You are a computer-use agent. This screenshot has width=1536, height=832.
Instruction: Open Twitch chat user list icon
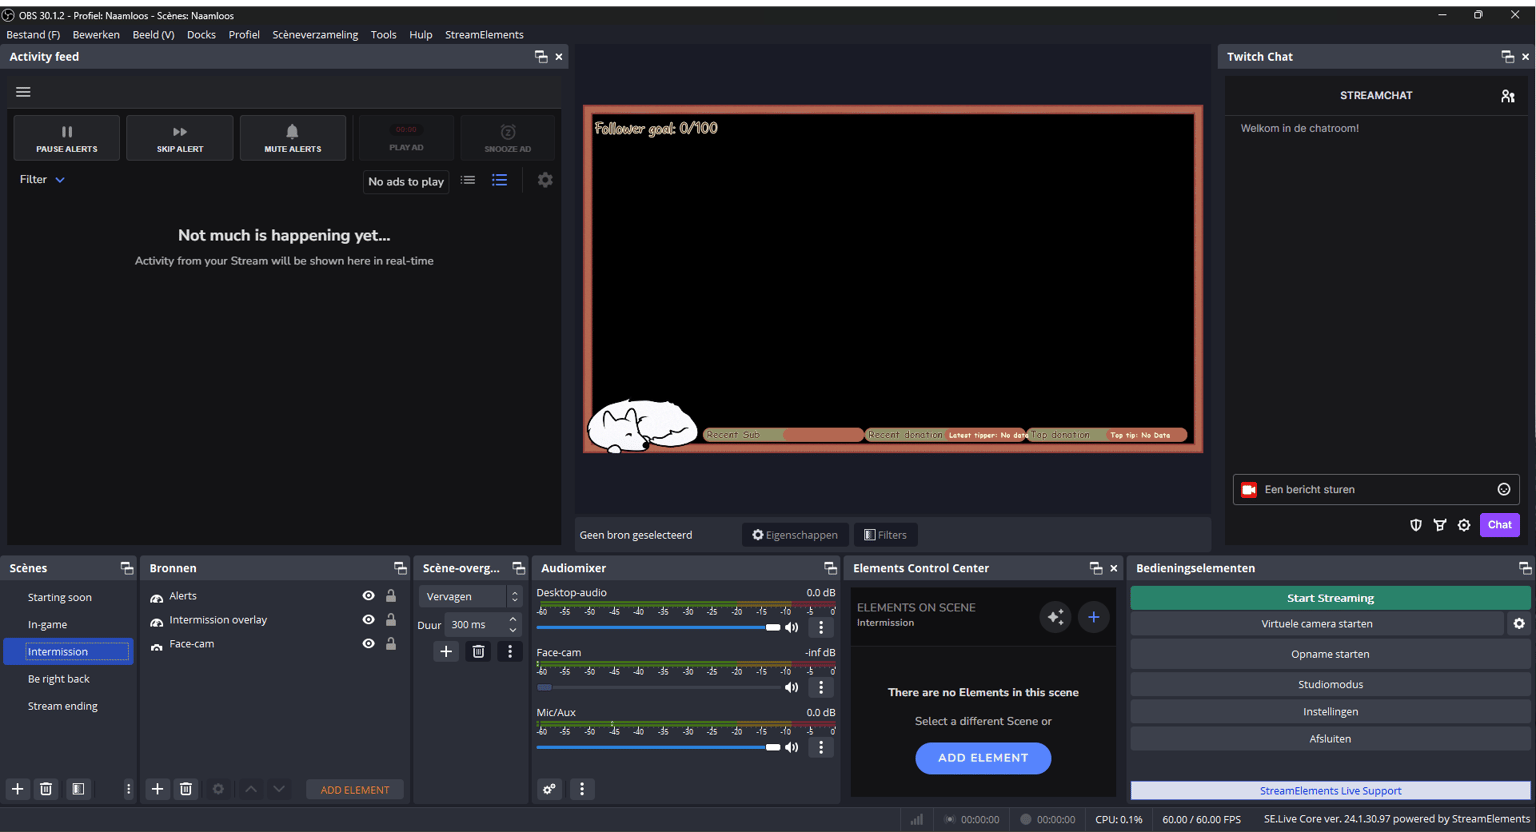1507,96
